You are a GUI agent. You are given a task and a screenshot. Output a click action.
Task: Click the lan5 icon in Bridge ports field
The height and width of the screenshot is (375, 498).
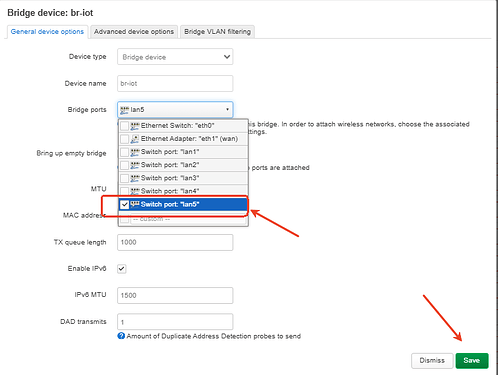click(x=124, y=110)
